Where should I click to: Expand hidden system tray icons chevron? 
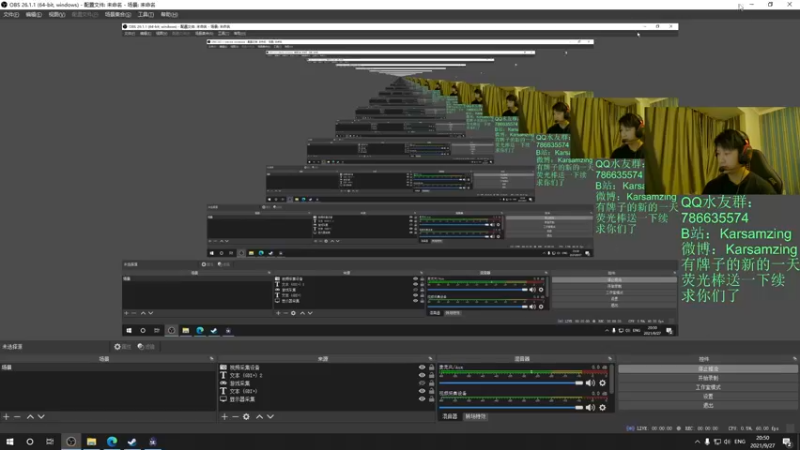(697, 442)
